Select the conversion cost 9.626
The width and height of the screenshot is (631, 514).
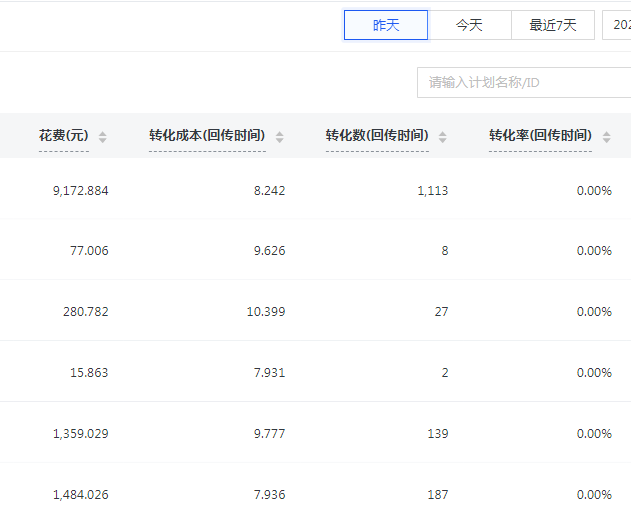pyautogui.click(x=269, y=251)
